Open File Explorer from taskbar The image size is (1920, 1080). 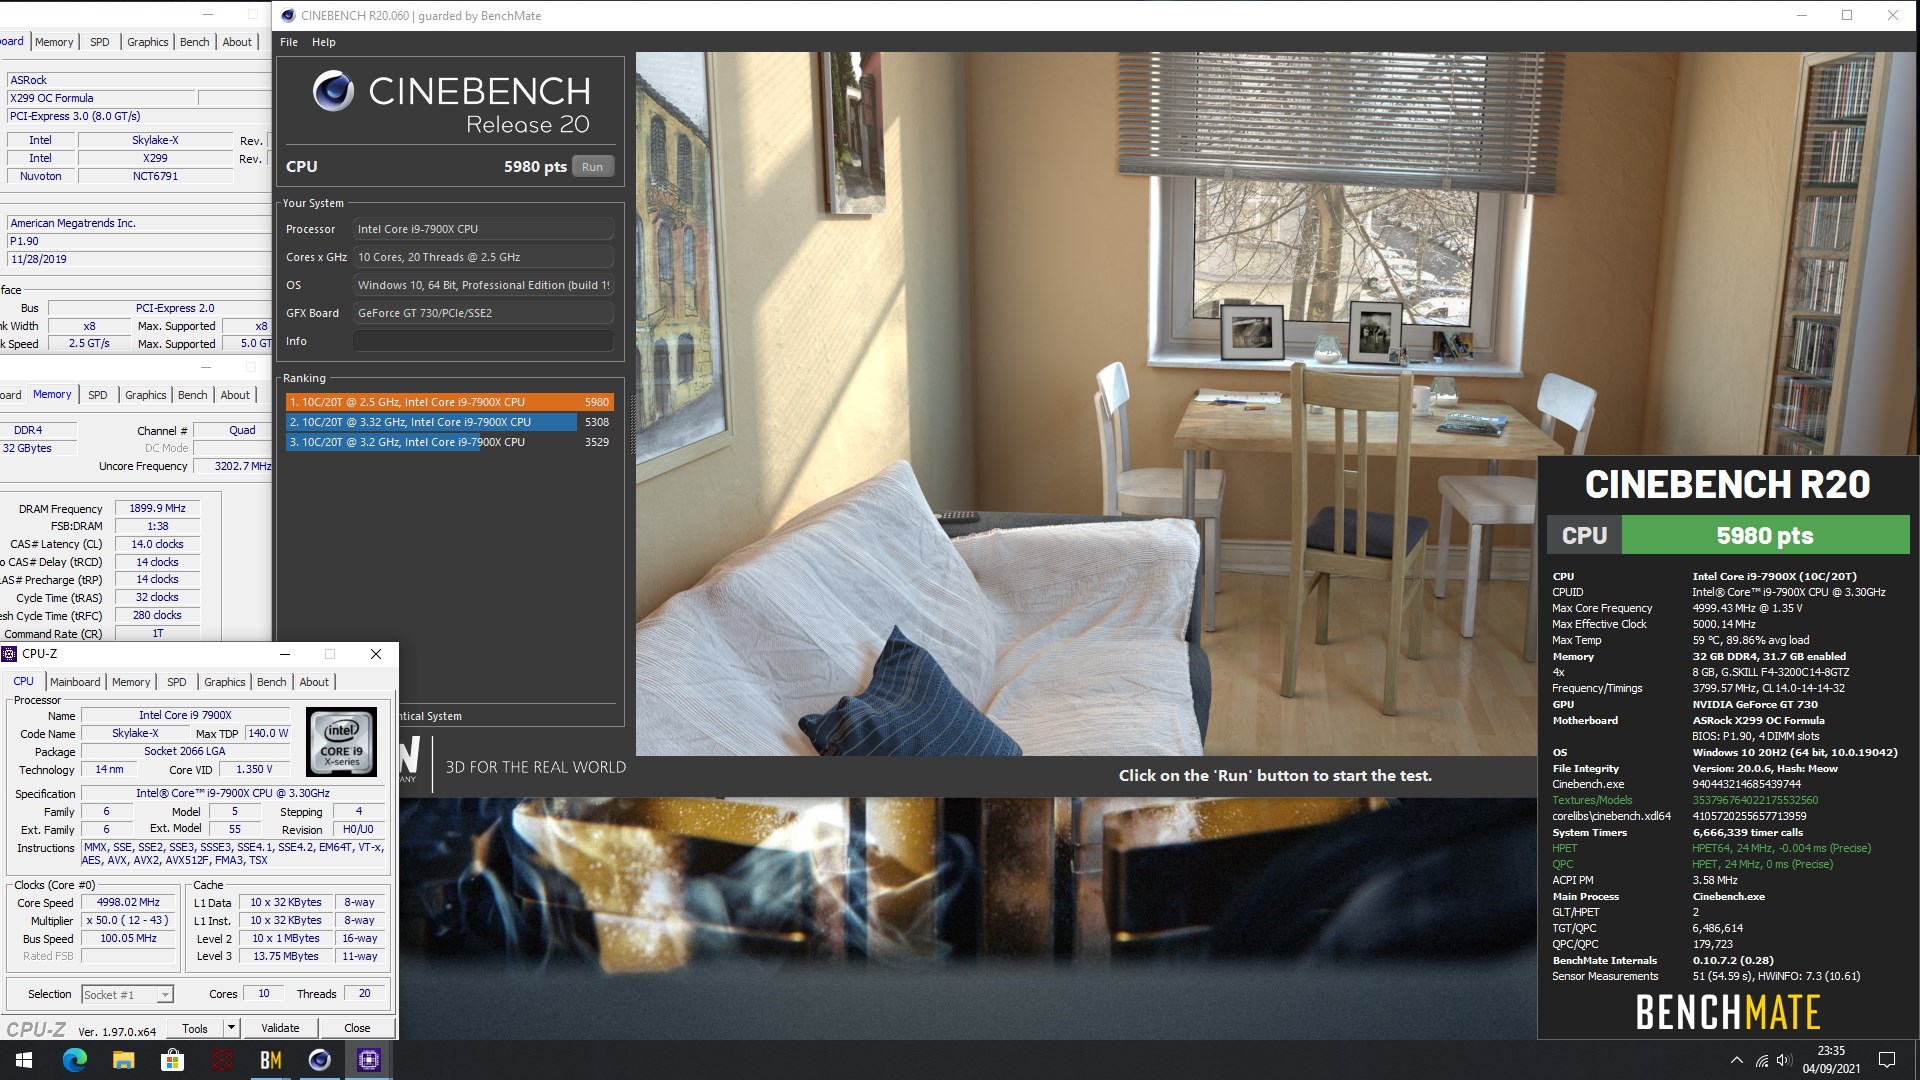click(123, 1060)
